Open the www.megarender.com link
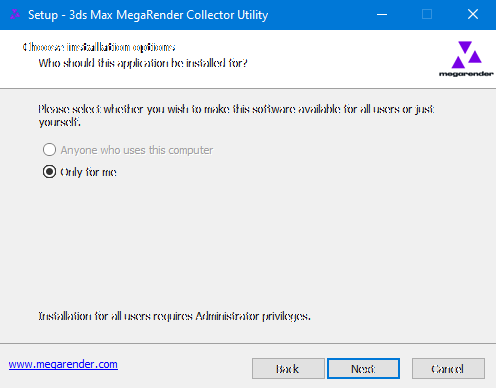The height and width of the screenshot is (388, 496). coord(63,364)
